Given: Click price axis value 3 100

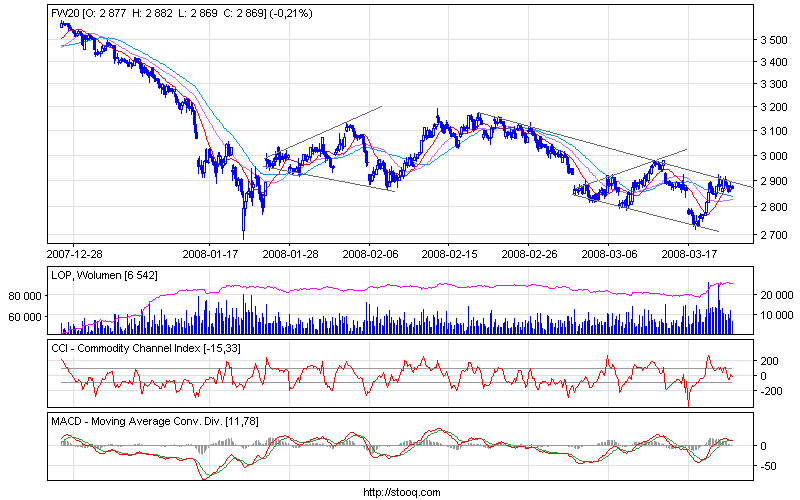Looking at the screenshot, I should [773, 131].
